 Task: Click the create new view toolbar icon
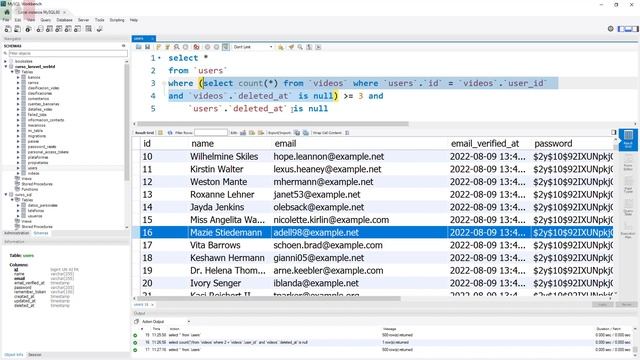(59, 29)
